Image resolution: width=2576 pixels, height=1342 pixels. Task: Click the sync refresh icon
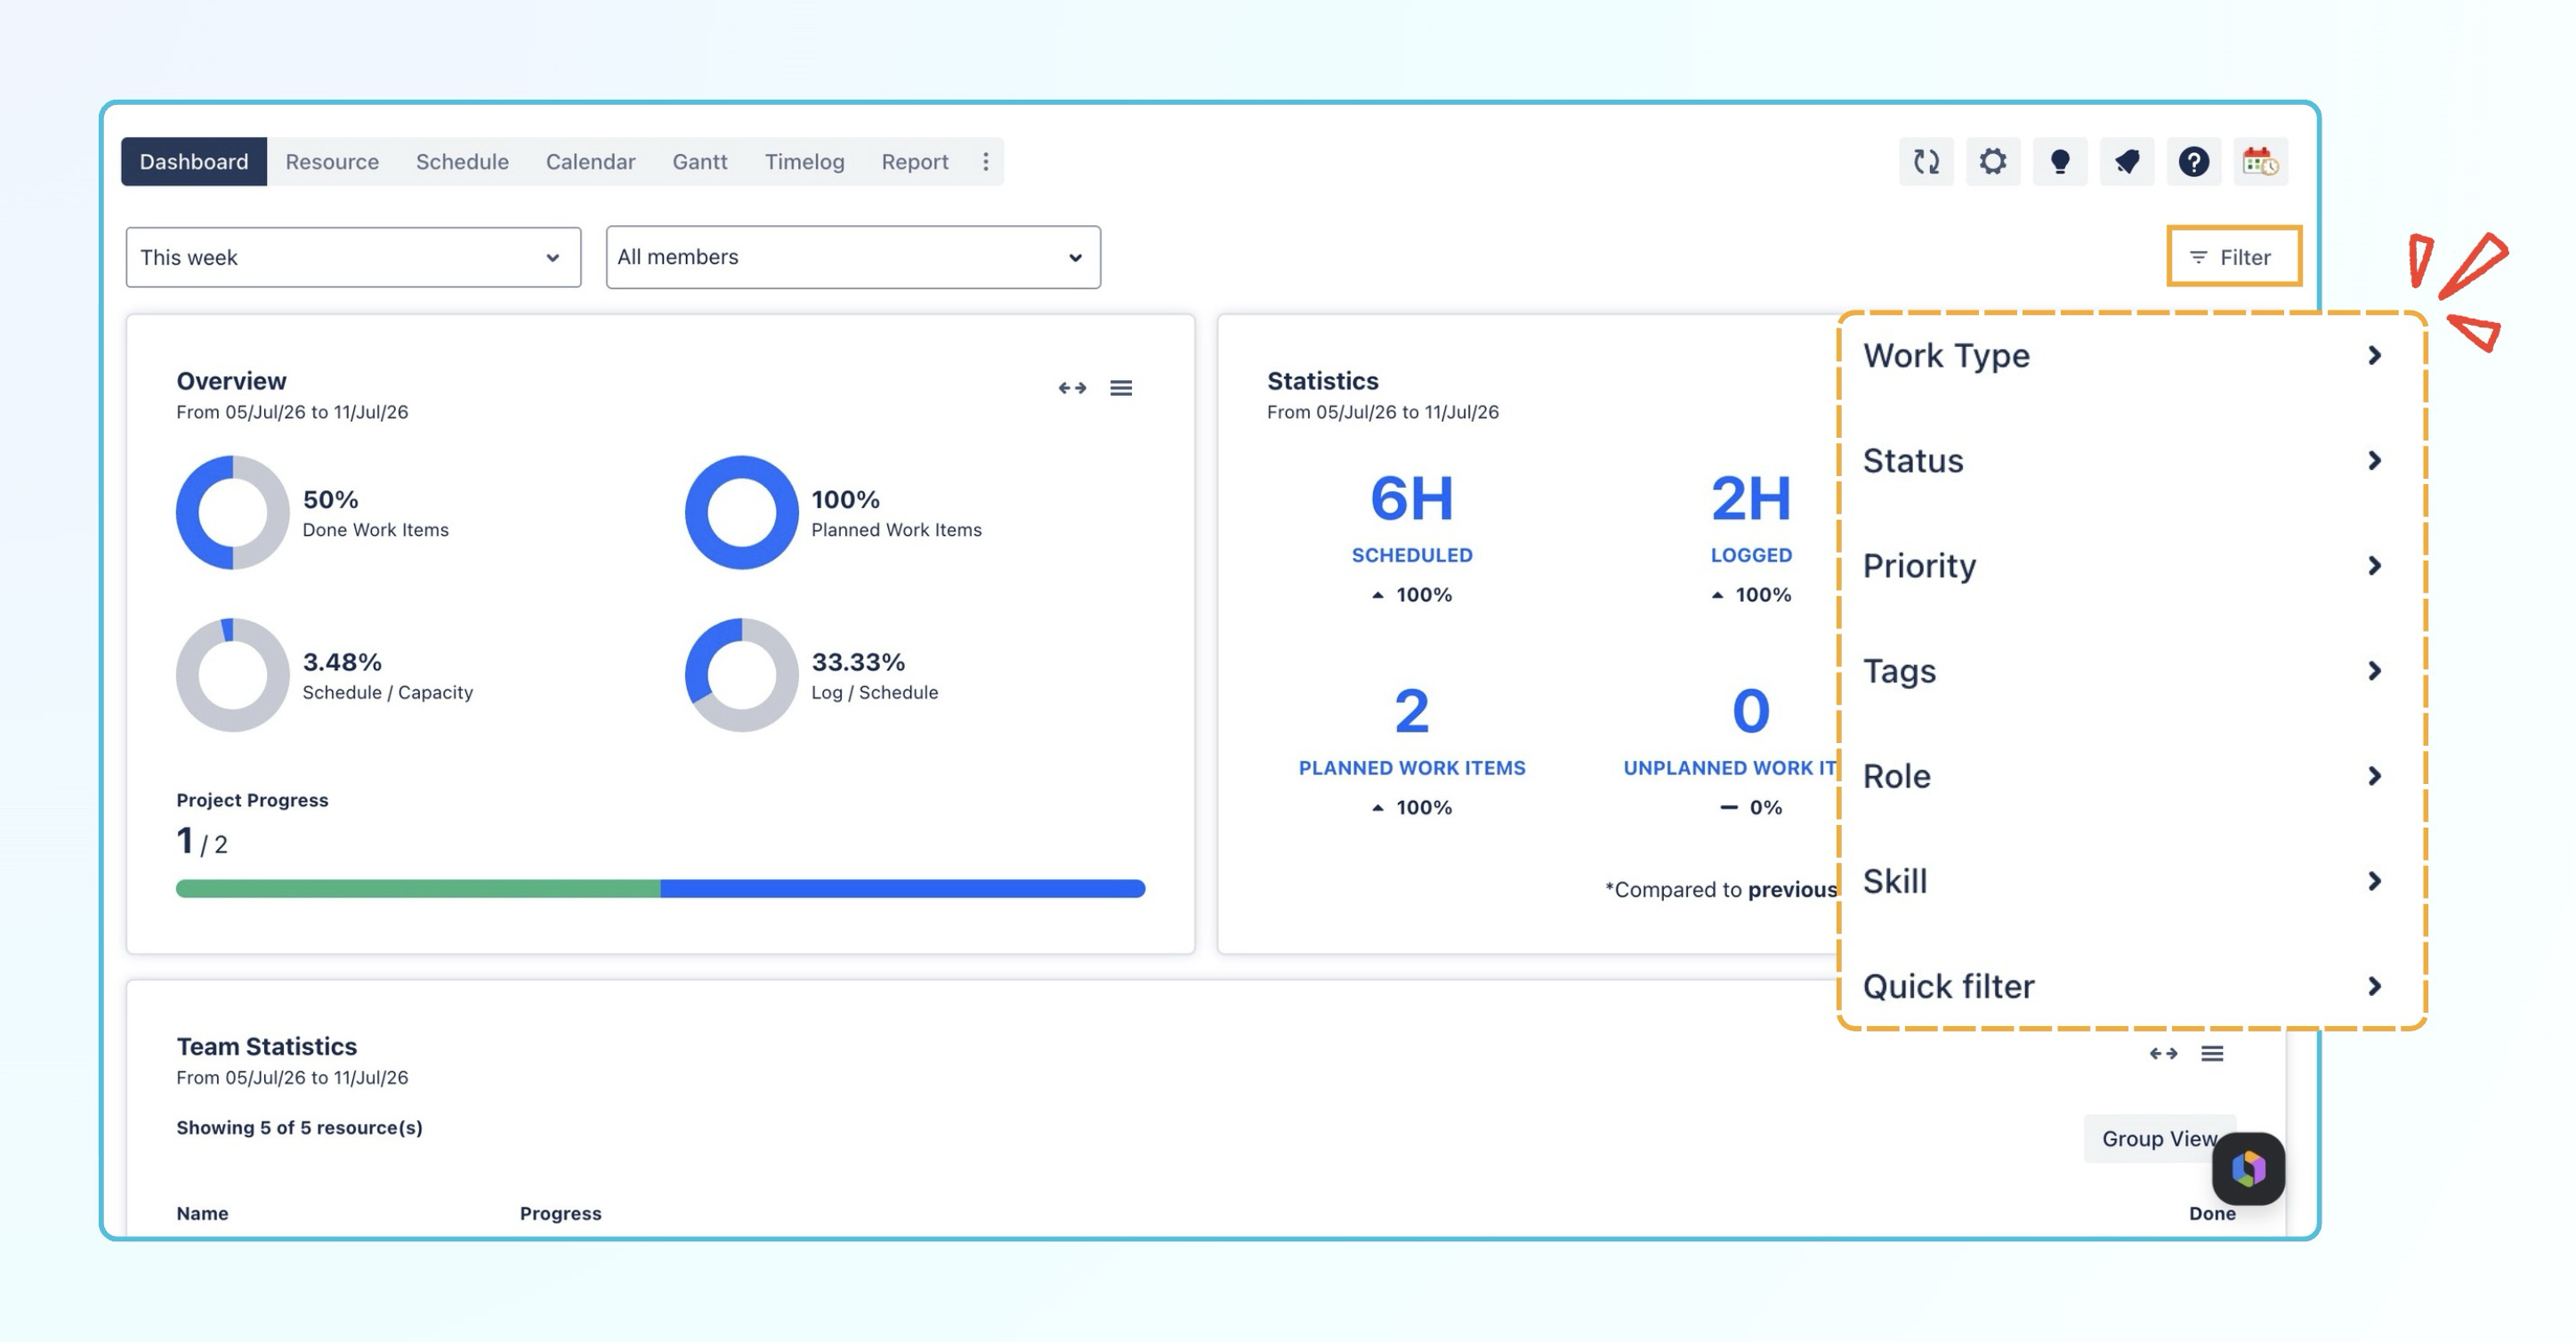[x=1926, y=162]
